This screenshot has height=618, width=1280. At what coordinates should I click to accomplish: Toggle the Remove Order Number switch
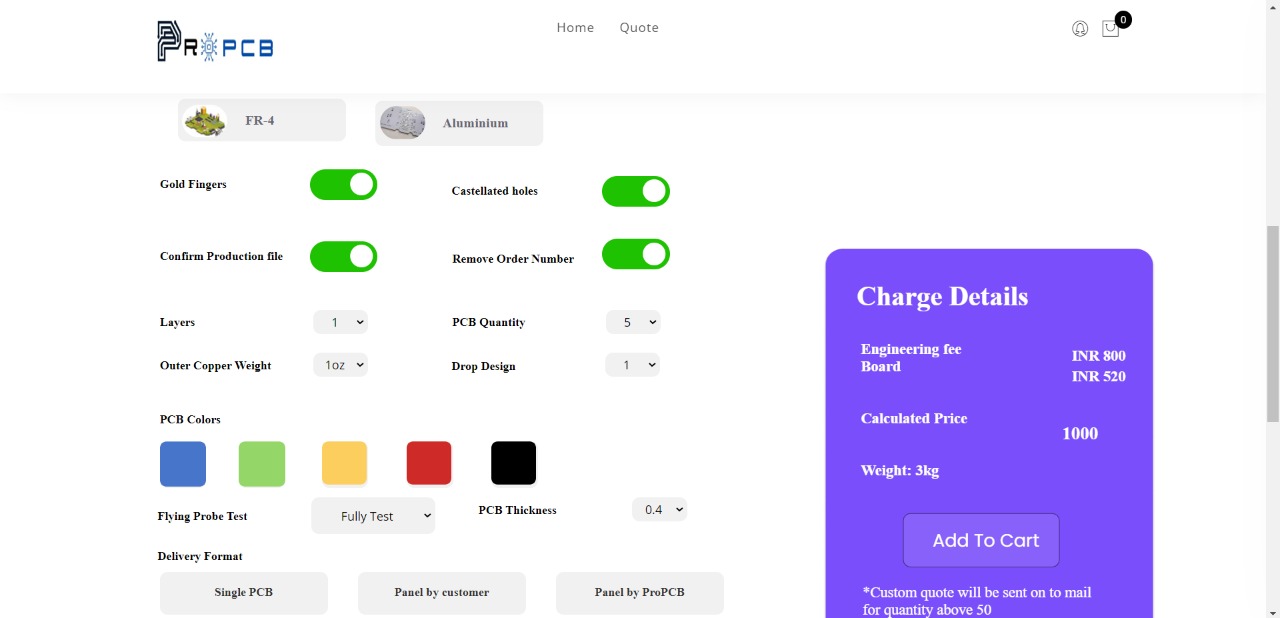pyautogui.click(x=635, y=254)
